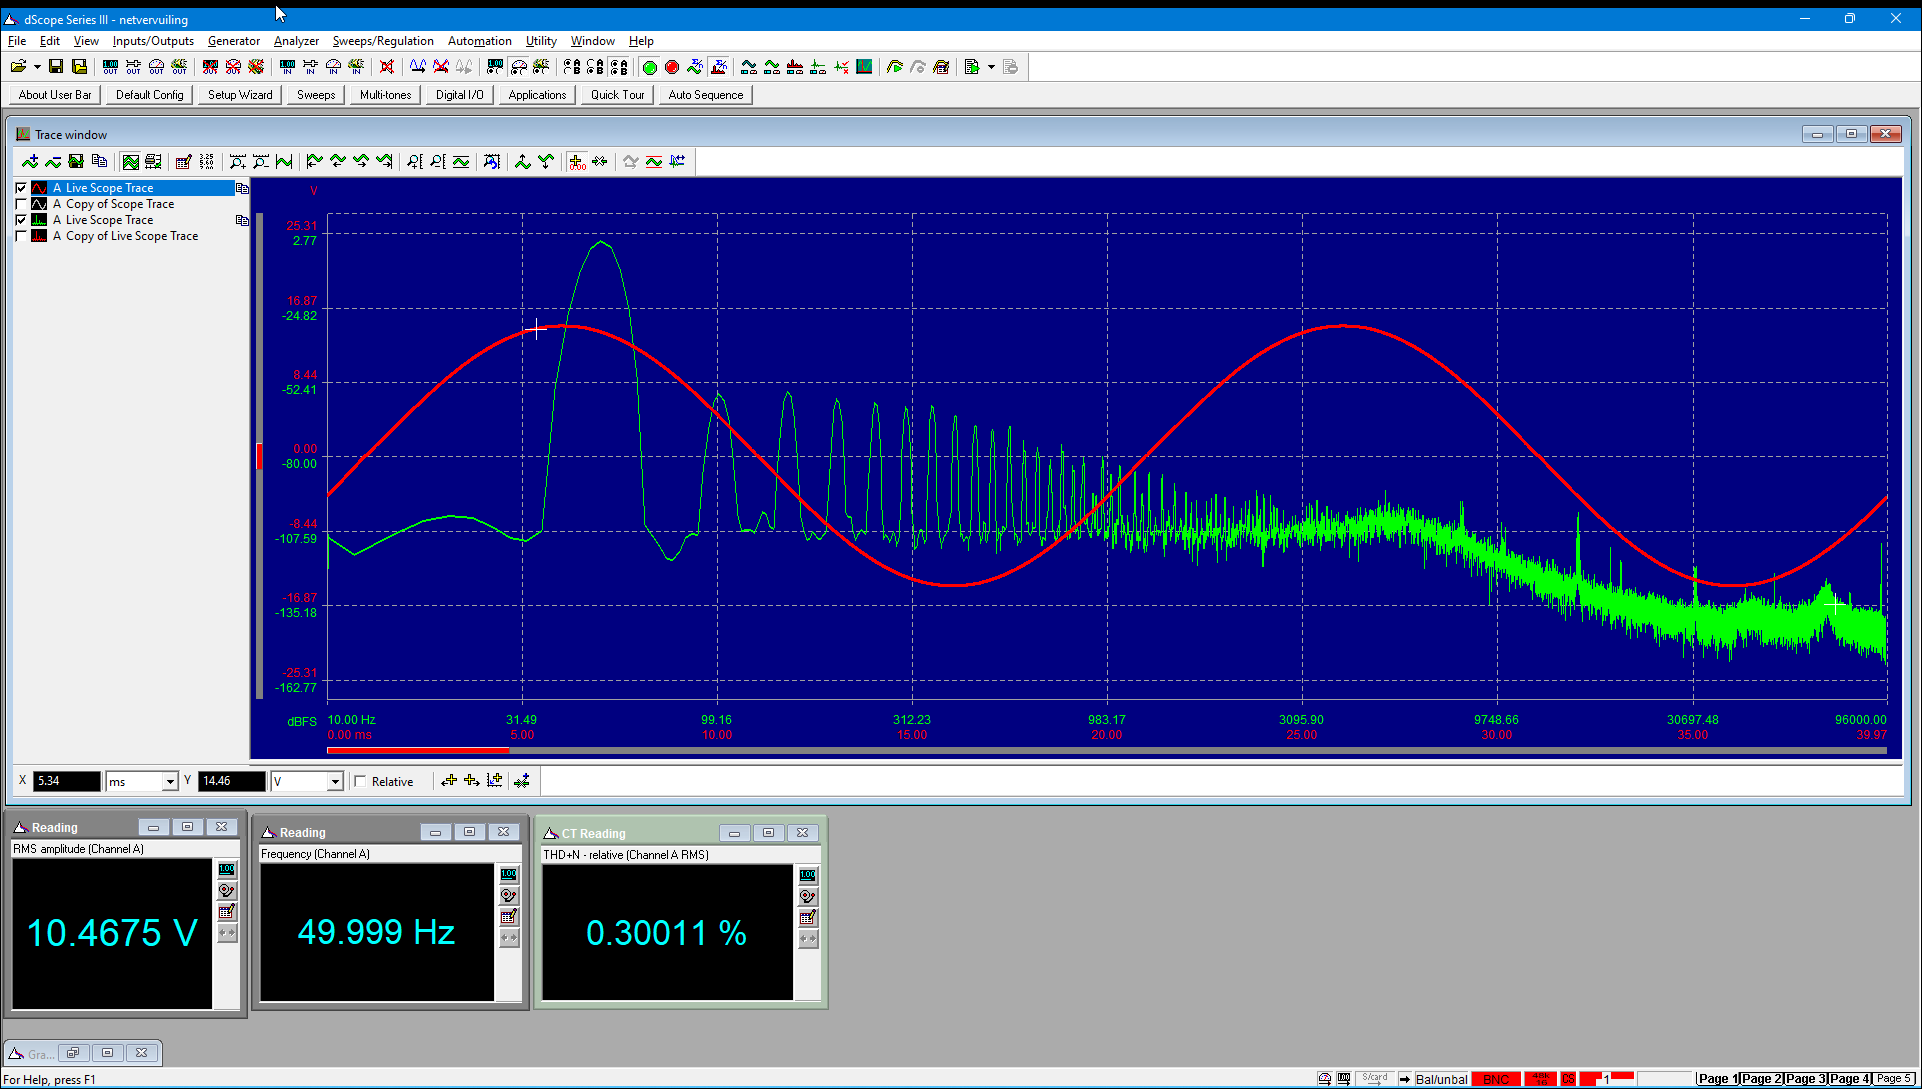Viewport: 1922px width, 1089px height.
Task: Click the Auto Sequence button
Action: tap(706, 95)
